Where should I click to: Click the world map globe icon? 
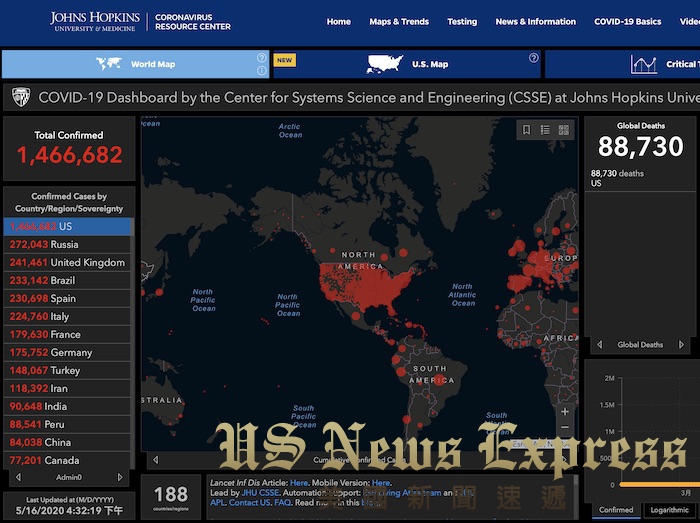click(109, 63)
